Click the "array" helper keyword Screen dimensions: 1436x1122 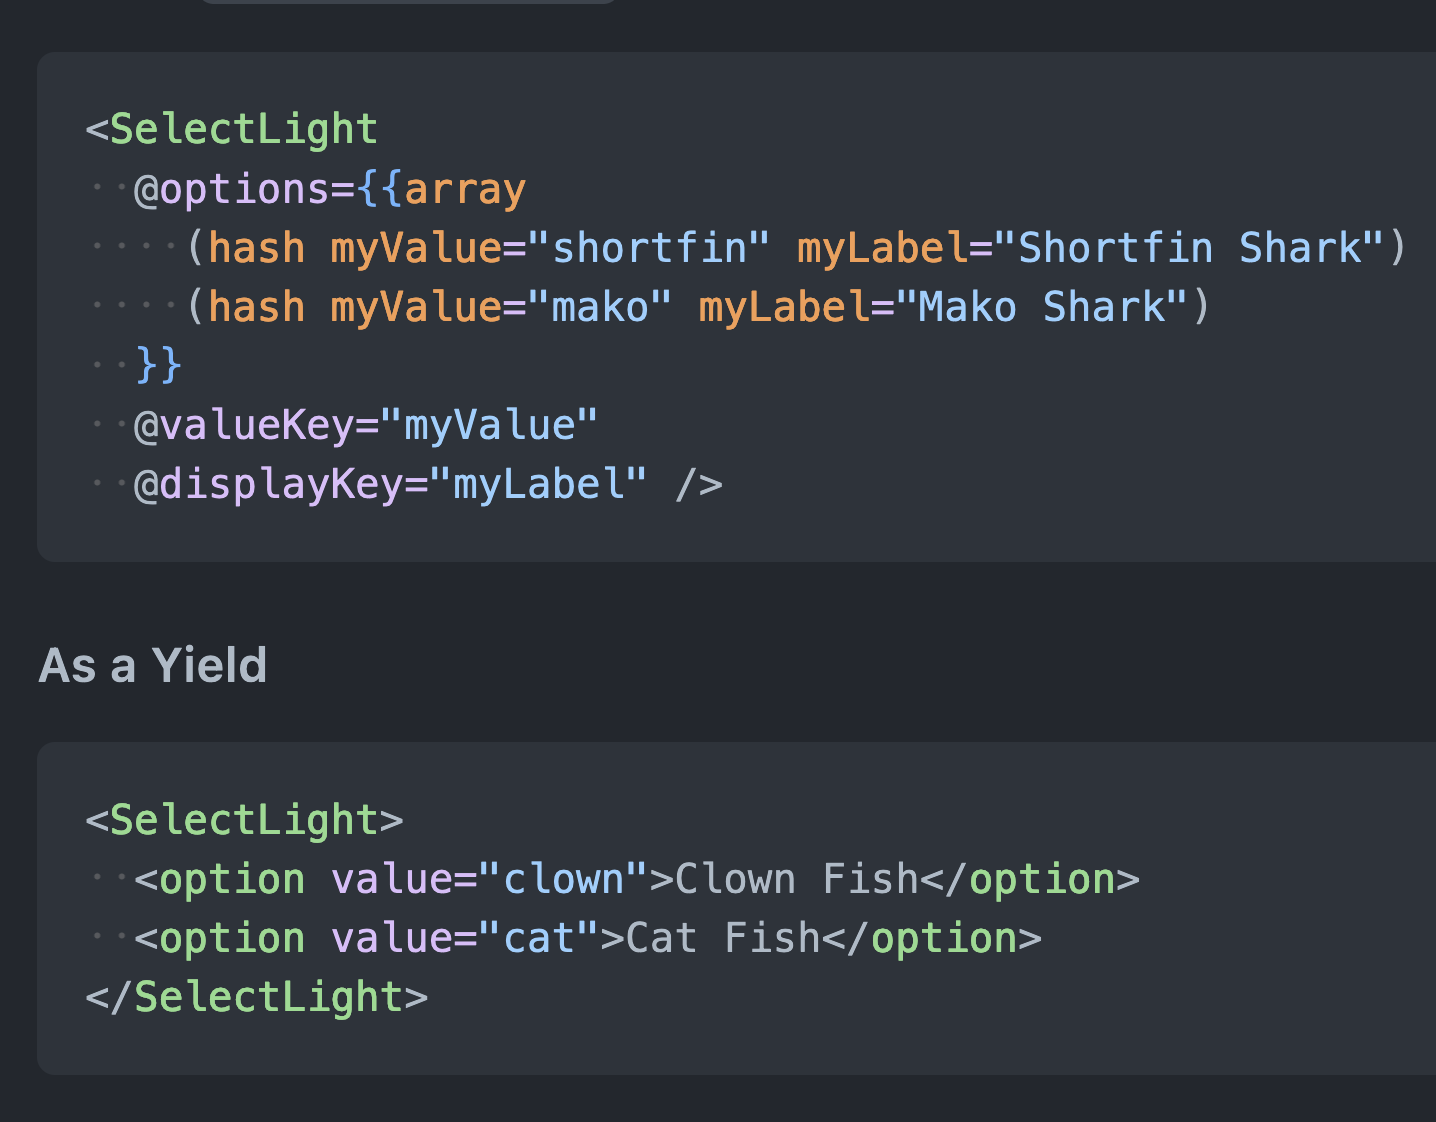coord(465,189)
